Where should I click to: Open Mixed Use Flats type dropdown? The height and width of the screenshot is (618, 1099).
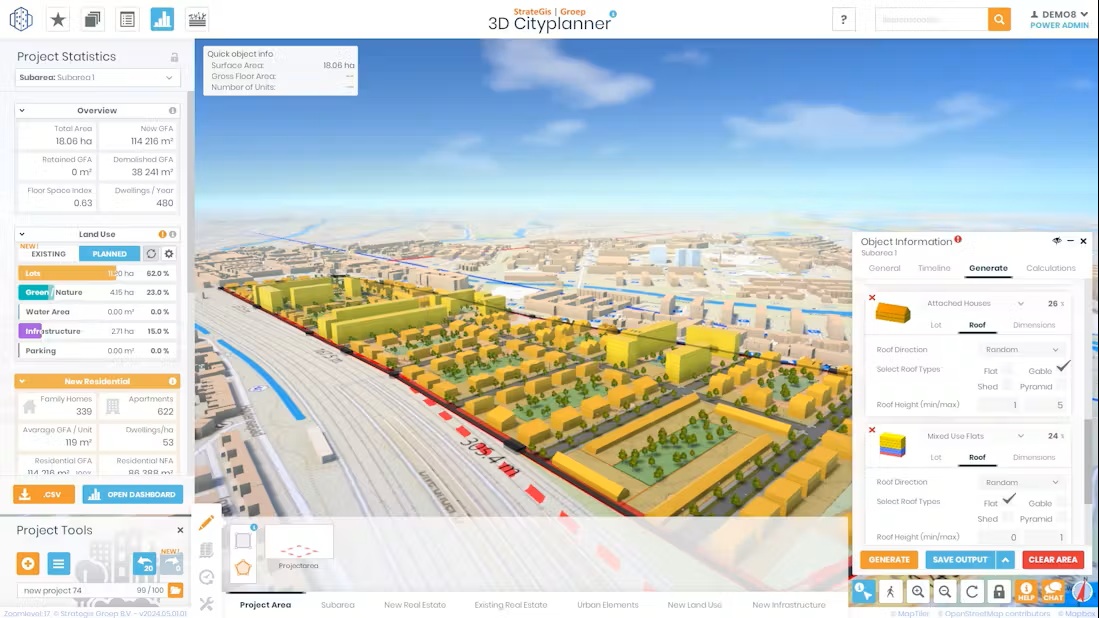[975, 436]
